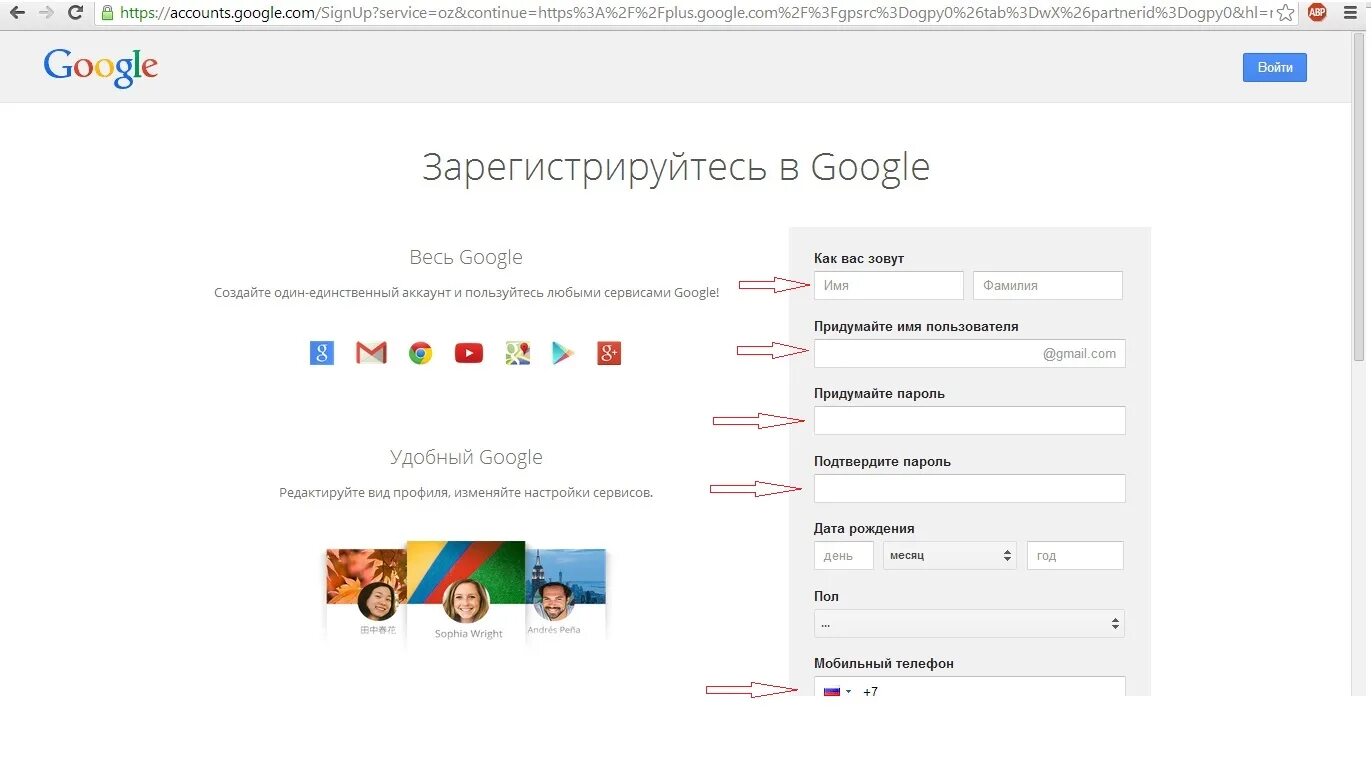Click Andrés Peña profile card
The image size is (1372, 768).
[x=566, y=593]
